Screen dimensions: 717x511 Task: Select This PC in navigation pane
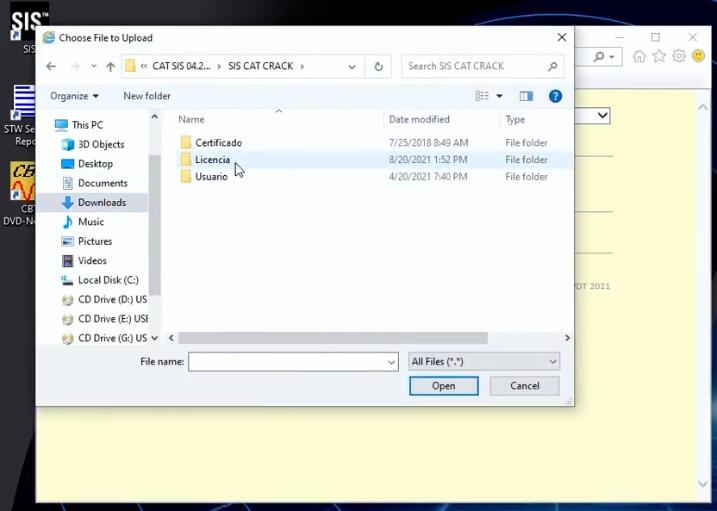(x=87, y=125)
